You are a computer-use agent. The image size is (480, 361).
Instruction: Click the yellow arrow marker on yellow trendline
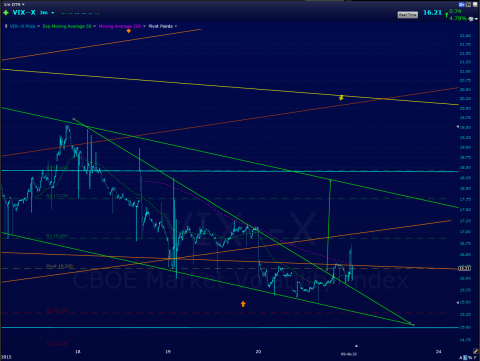pyautogui.click(x=341, y=98)
